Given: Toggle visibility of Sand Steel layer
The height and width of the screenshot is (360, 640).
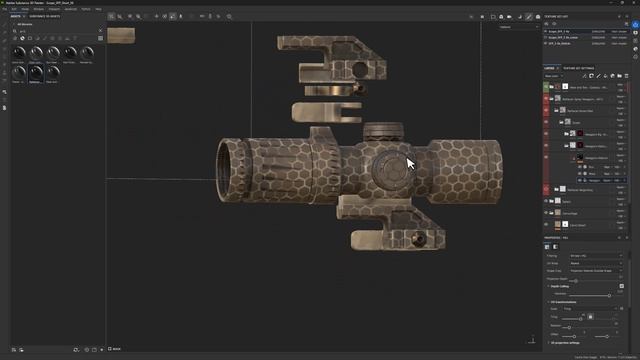Looking at the screenshot, I should click(x=546, y=225).
